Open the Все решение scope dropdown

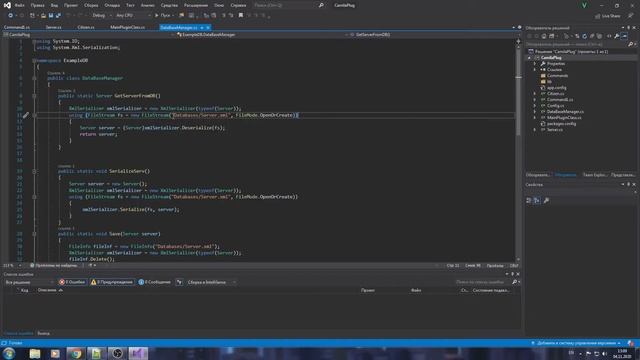pos(29,282)
